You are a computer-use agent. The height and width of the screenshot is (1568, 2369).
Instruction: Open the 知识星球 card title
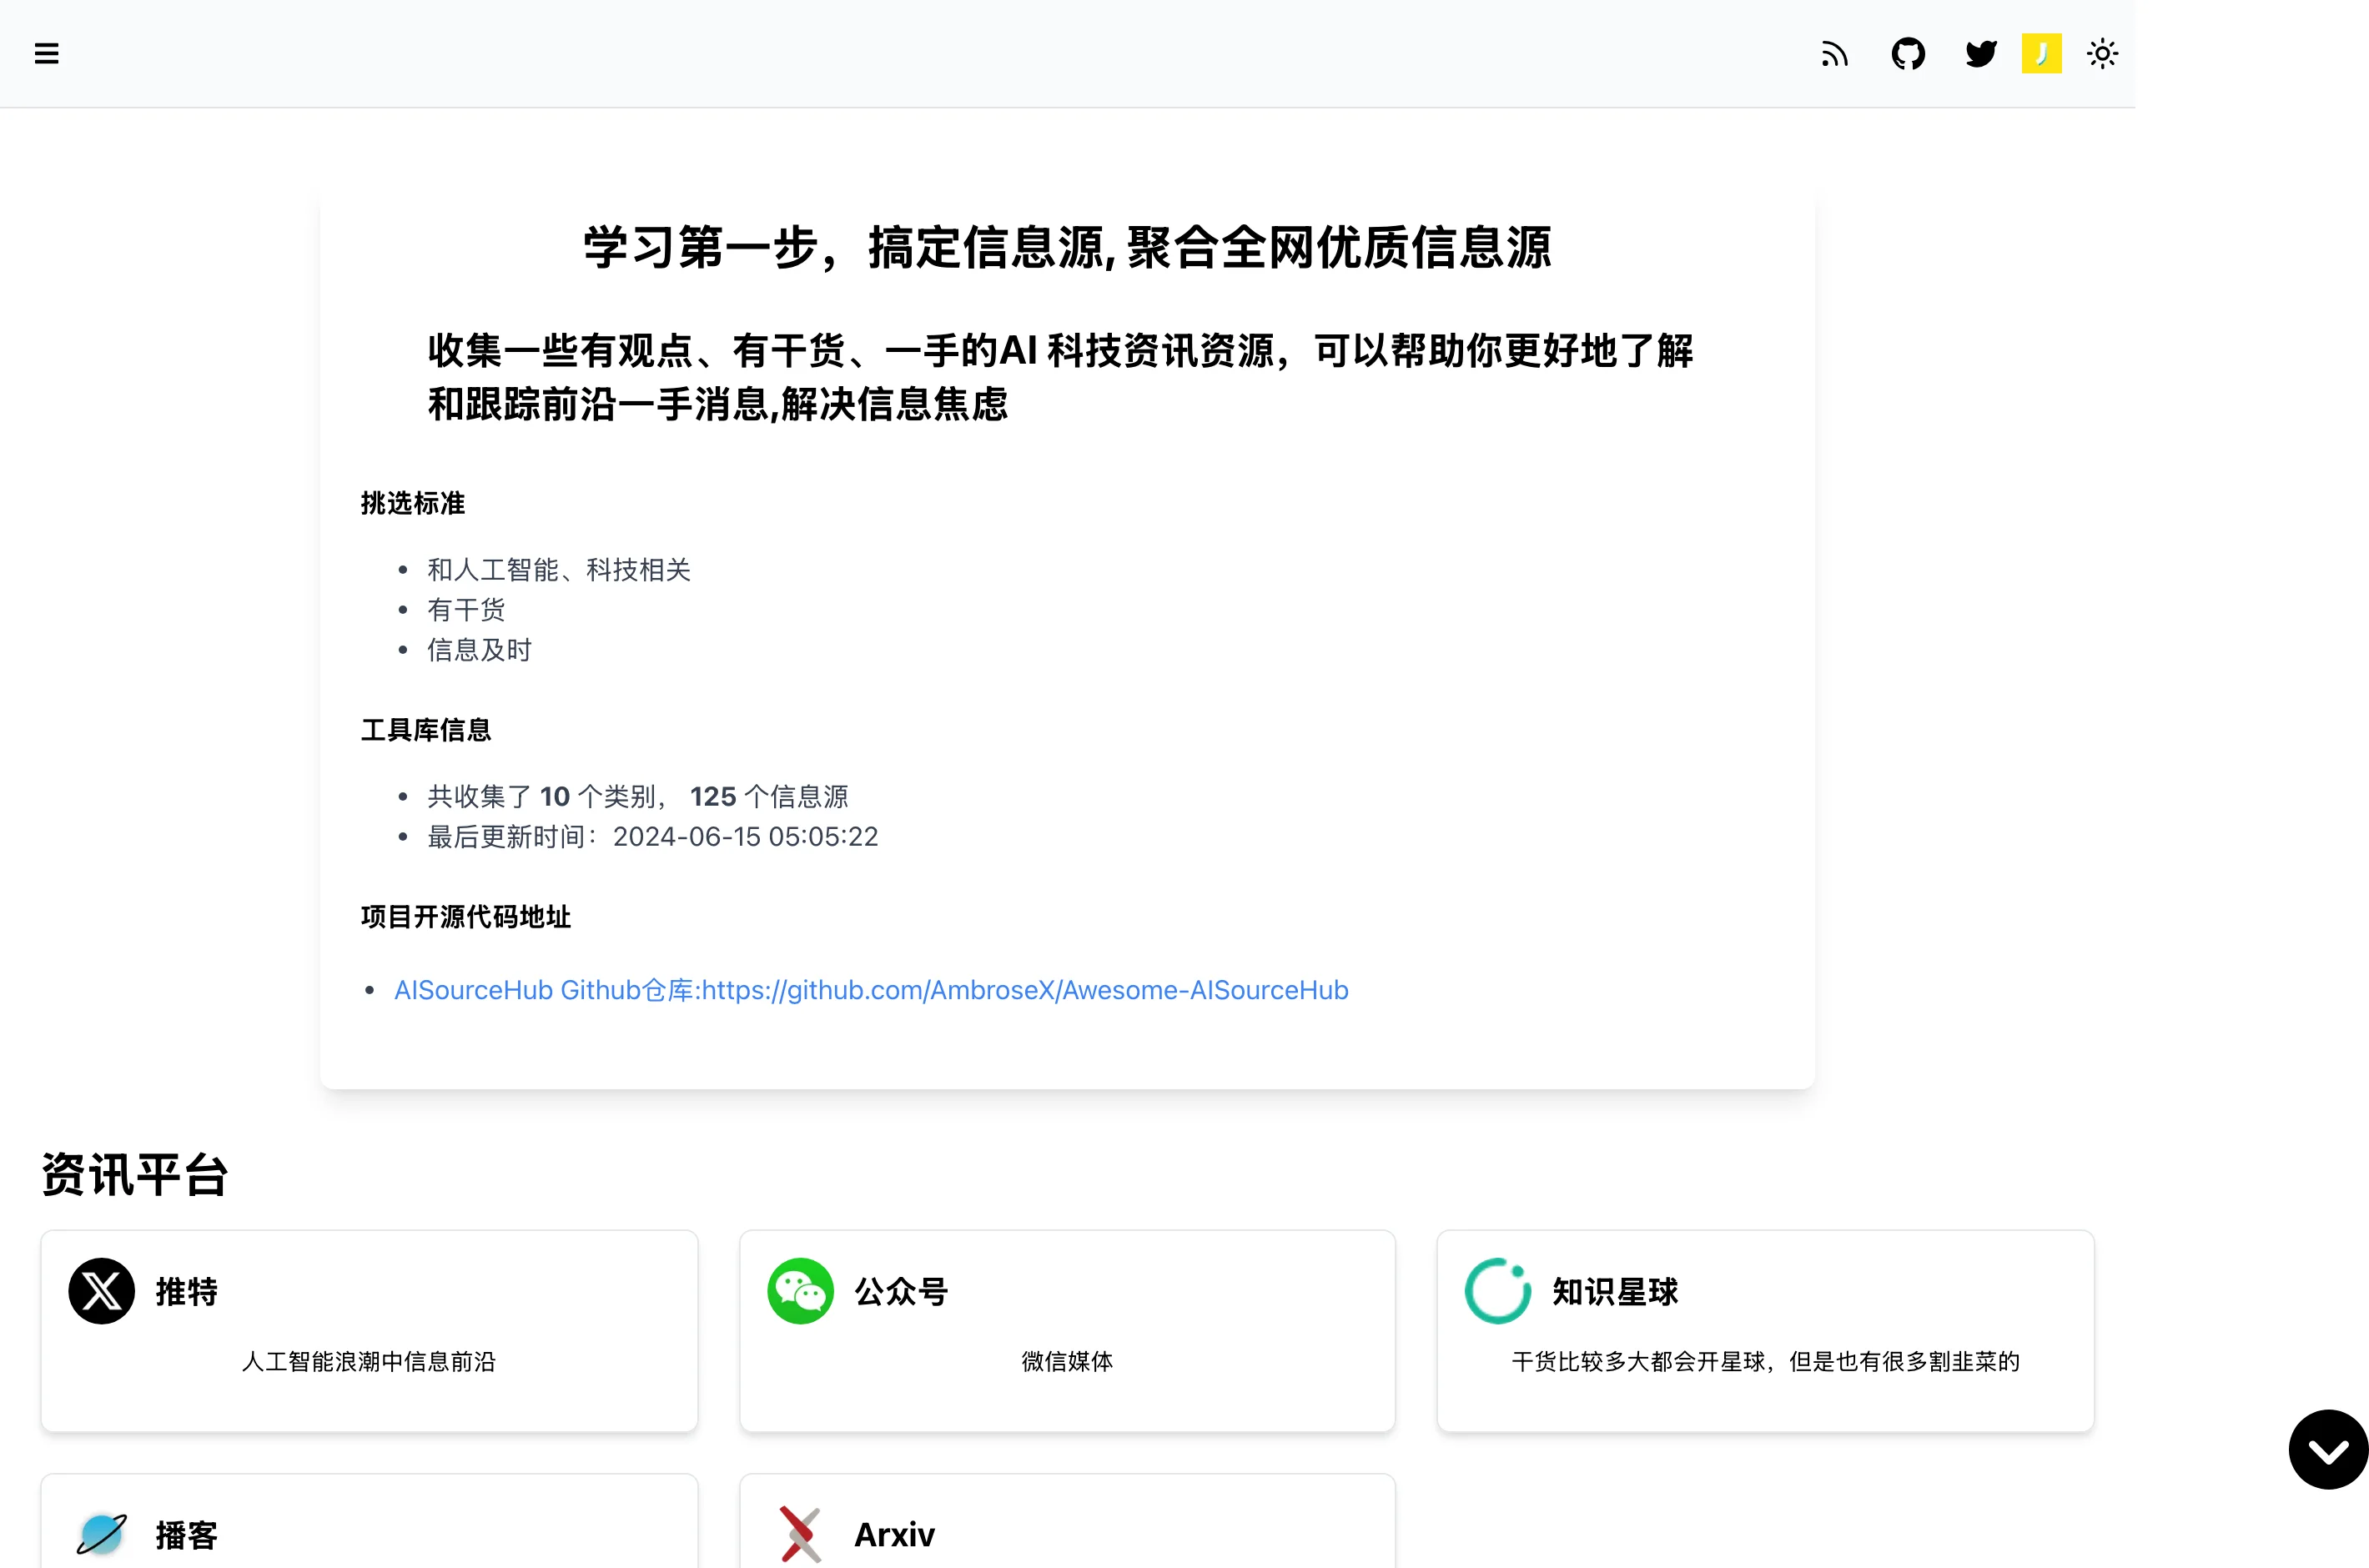pyautogui.click(x=1615, y=1291)
